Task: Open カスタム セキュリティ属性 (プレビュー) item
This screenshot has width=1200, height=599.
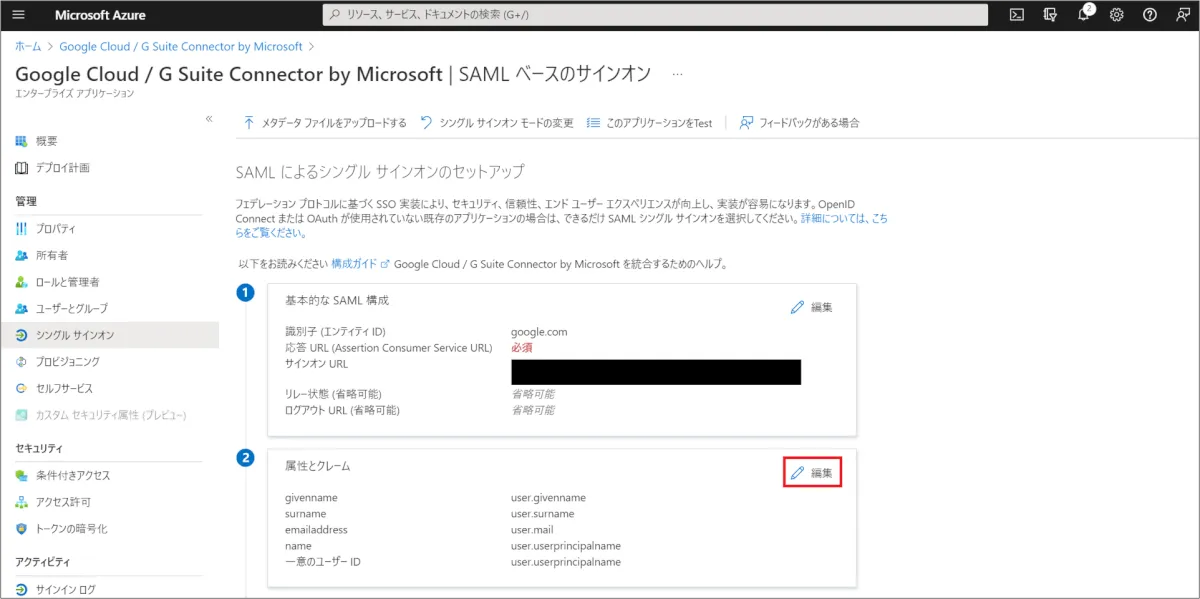Action: click(x=109, y=414)
